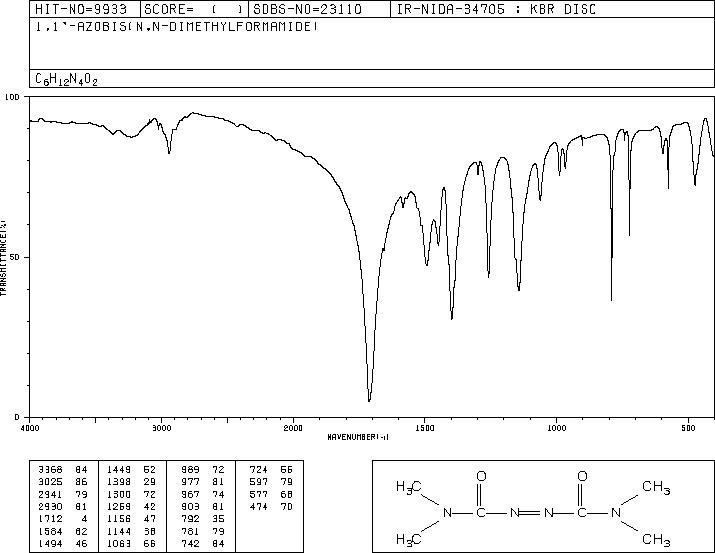Click the WAVENUMBER x-axis title

pyautogui.click(x=358, y=437)
